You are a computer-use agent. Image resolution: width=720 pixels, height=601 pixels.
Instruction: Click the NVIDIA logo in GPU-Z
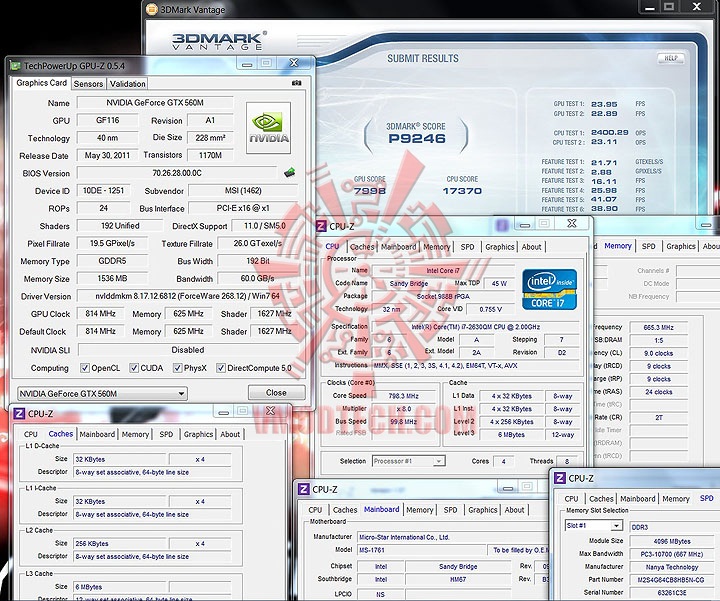pyautogui.click(x=269, y=128)
